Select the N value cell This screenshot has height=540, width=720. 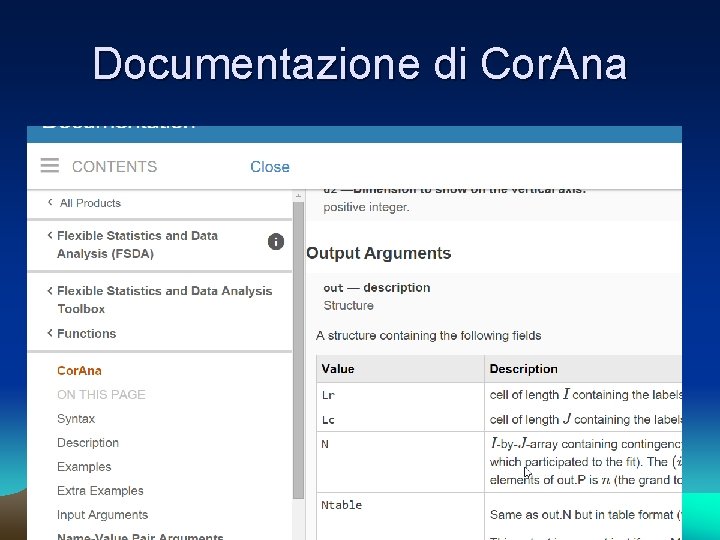pyautogui.click(x=400, y=462)
